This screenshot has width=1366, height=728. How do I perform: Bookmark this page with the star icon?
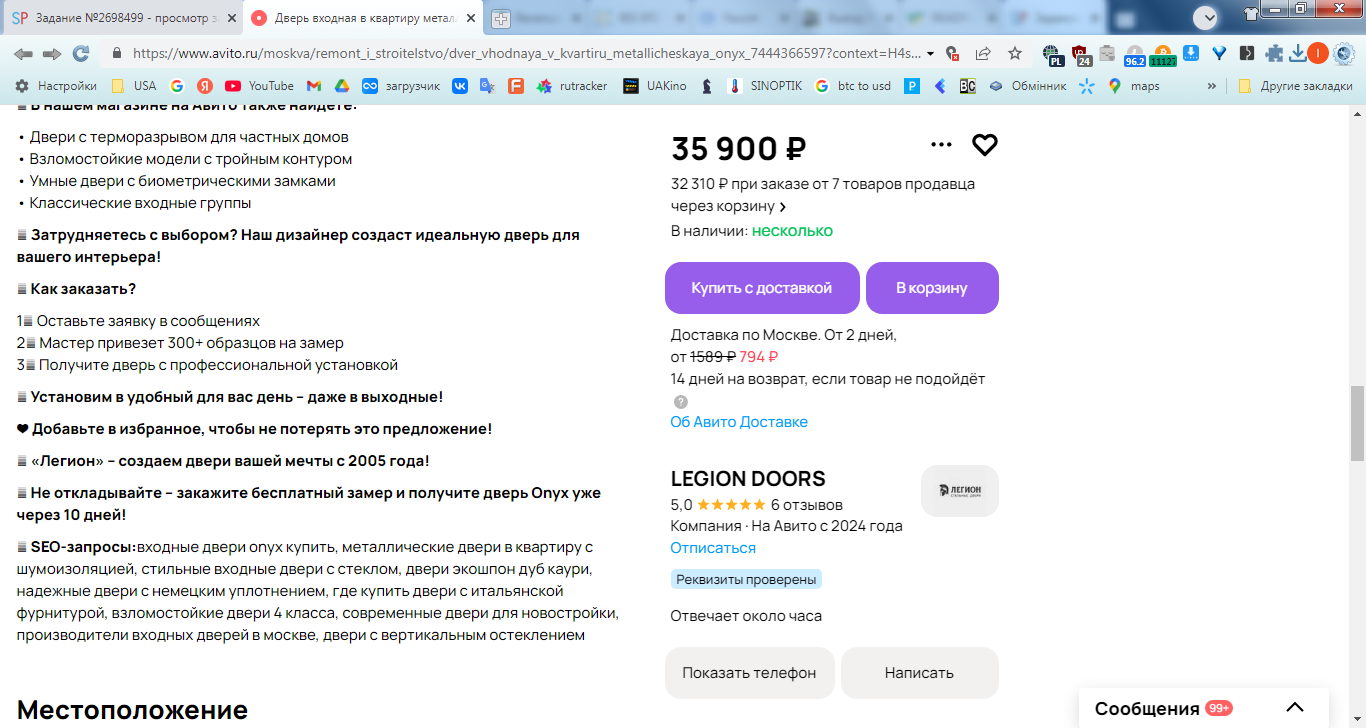(1015, 53)
